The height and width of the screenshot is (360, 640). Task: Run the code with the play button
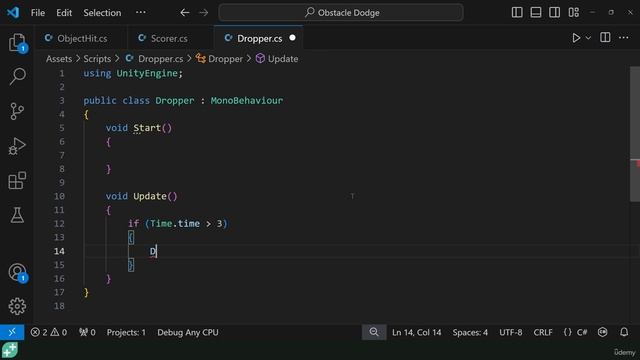[576, 38]
